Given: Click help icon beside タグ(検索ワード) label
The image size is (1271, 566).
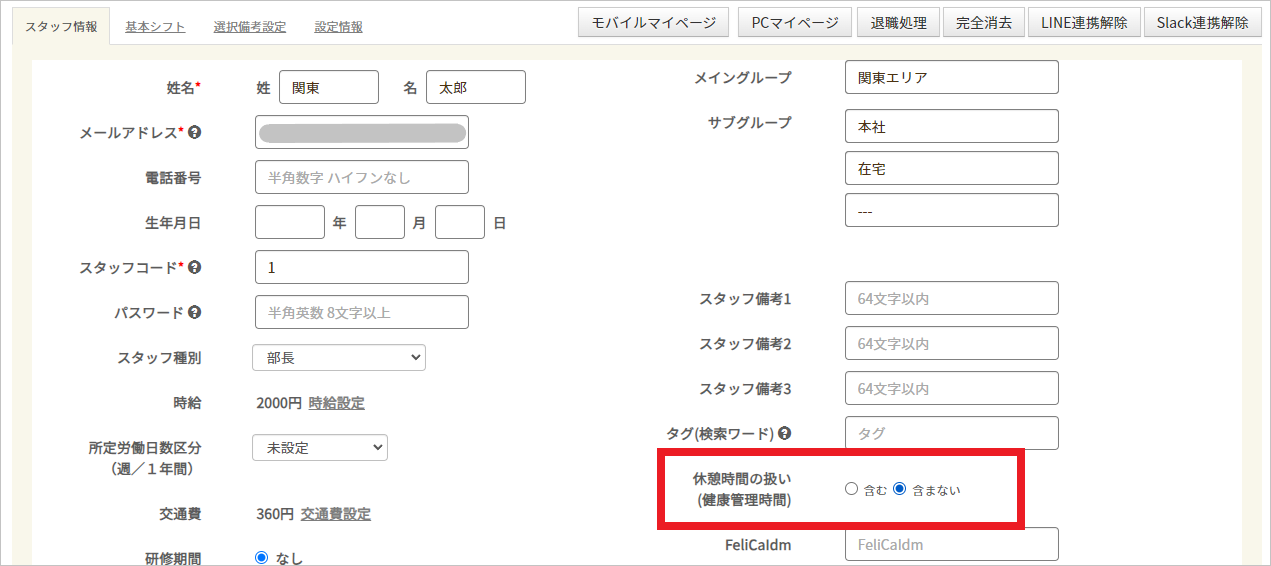Looking at the screenshot, I should (785, 433).
